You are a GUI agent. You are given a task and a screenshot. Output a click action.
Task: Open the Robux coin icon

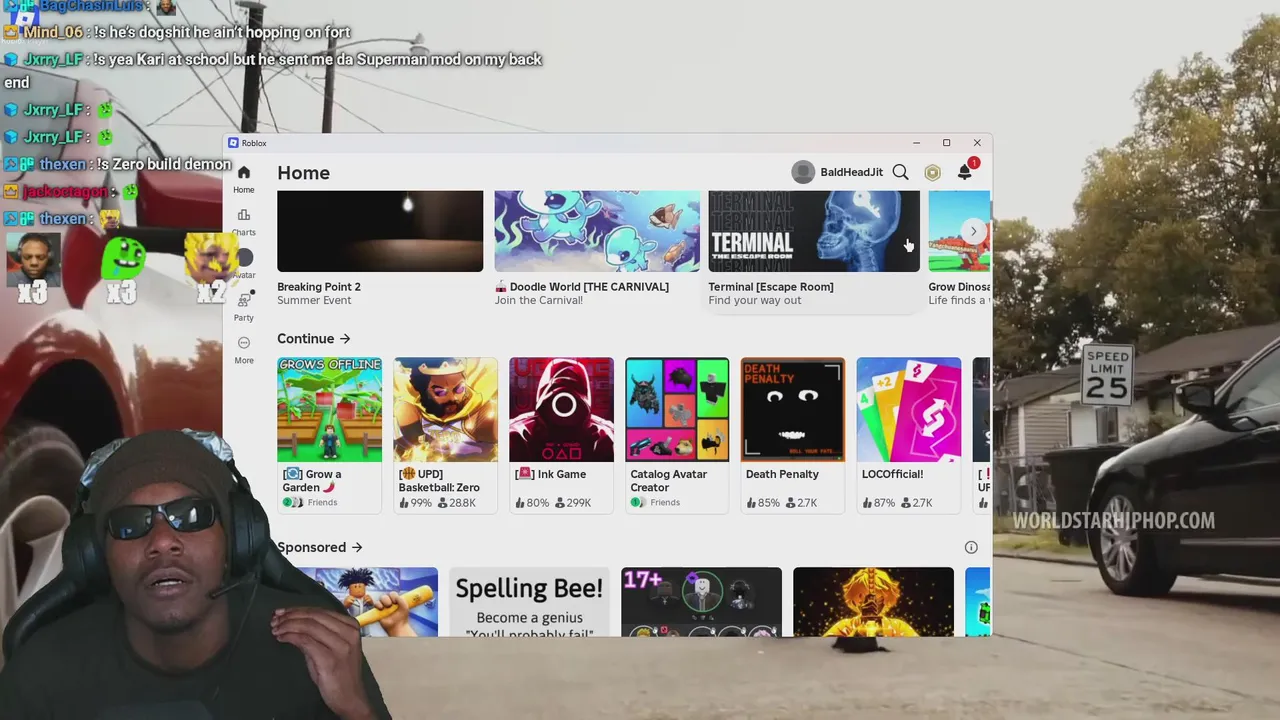click(x=932, y=172)
